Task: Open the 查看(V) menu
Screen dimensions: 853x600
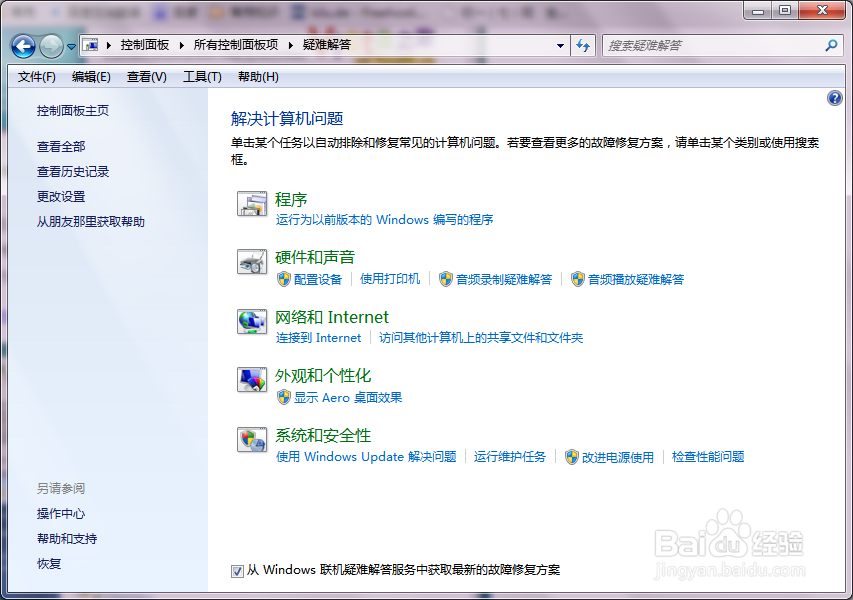Action: [146, 77]
